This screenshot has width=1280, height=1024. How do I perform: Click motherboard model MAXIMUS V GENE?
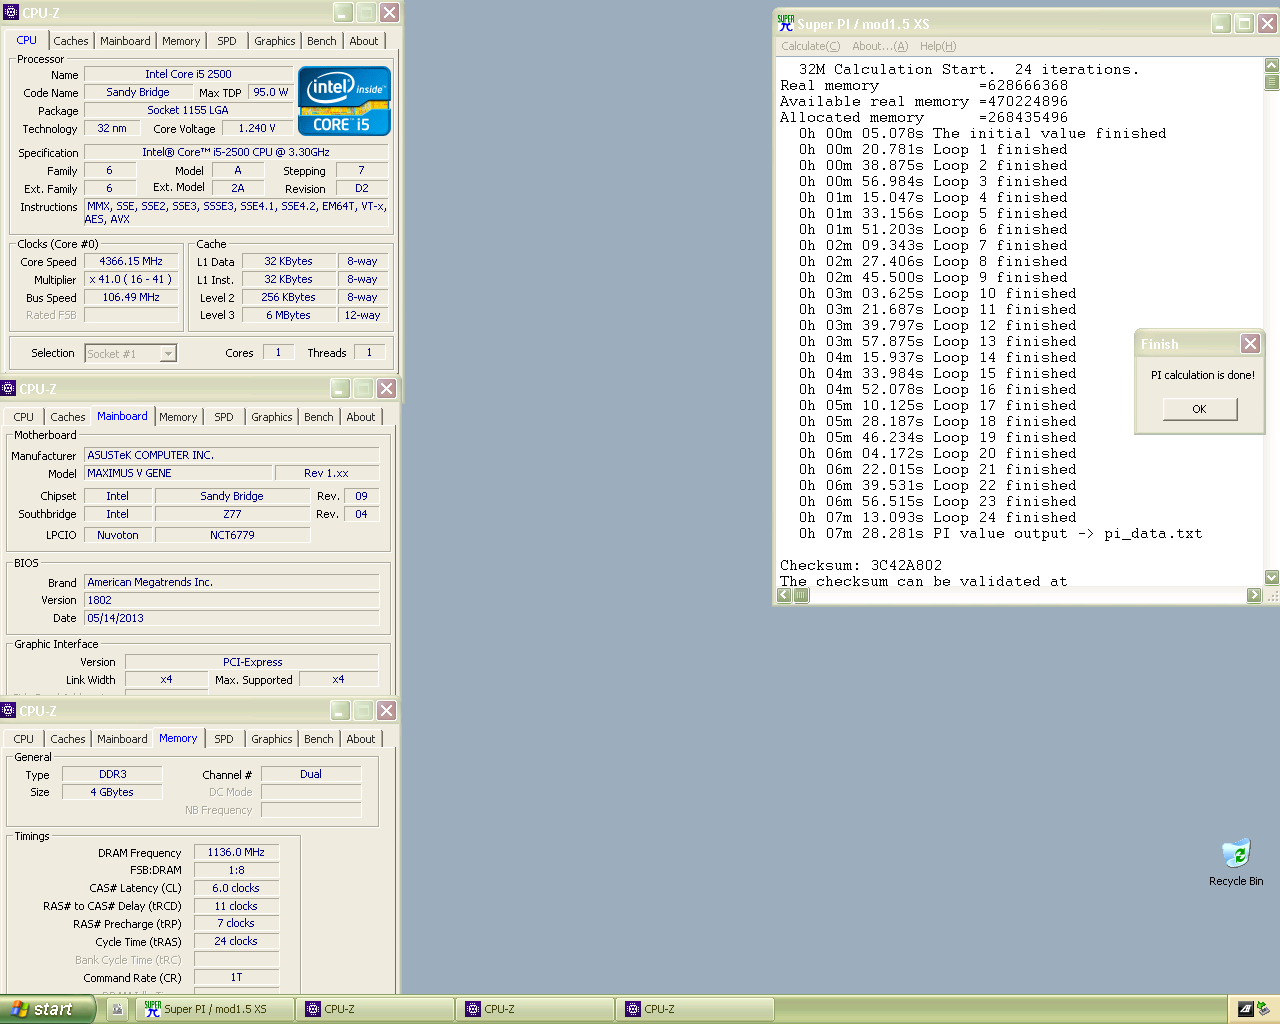[x=179, y=473]
